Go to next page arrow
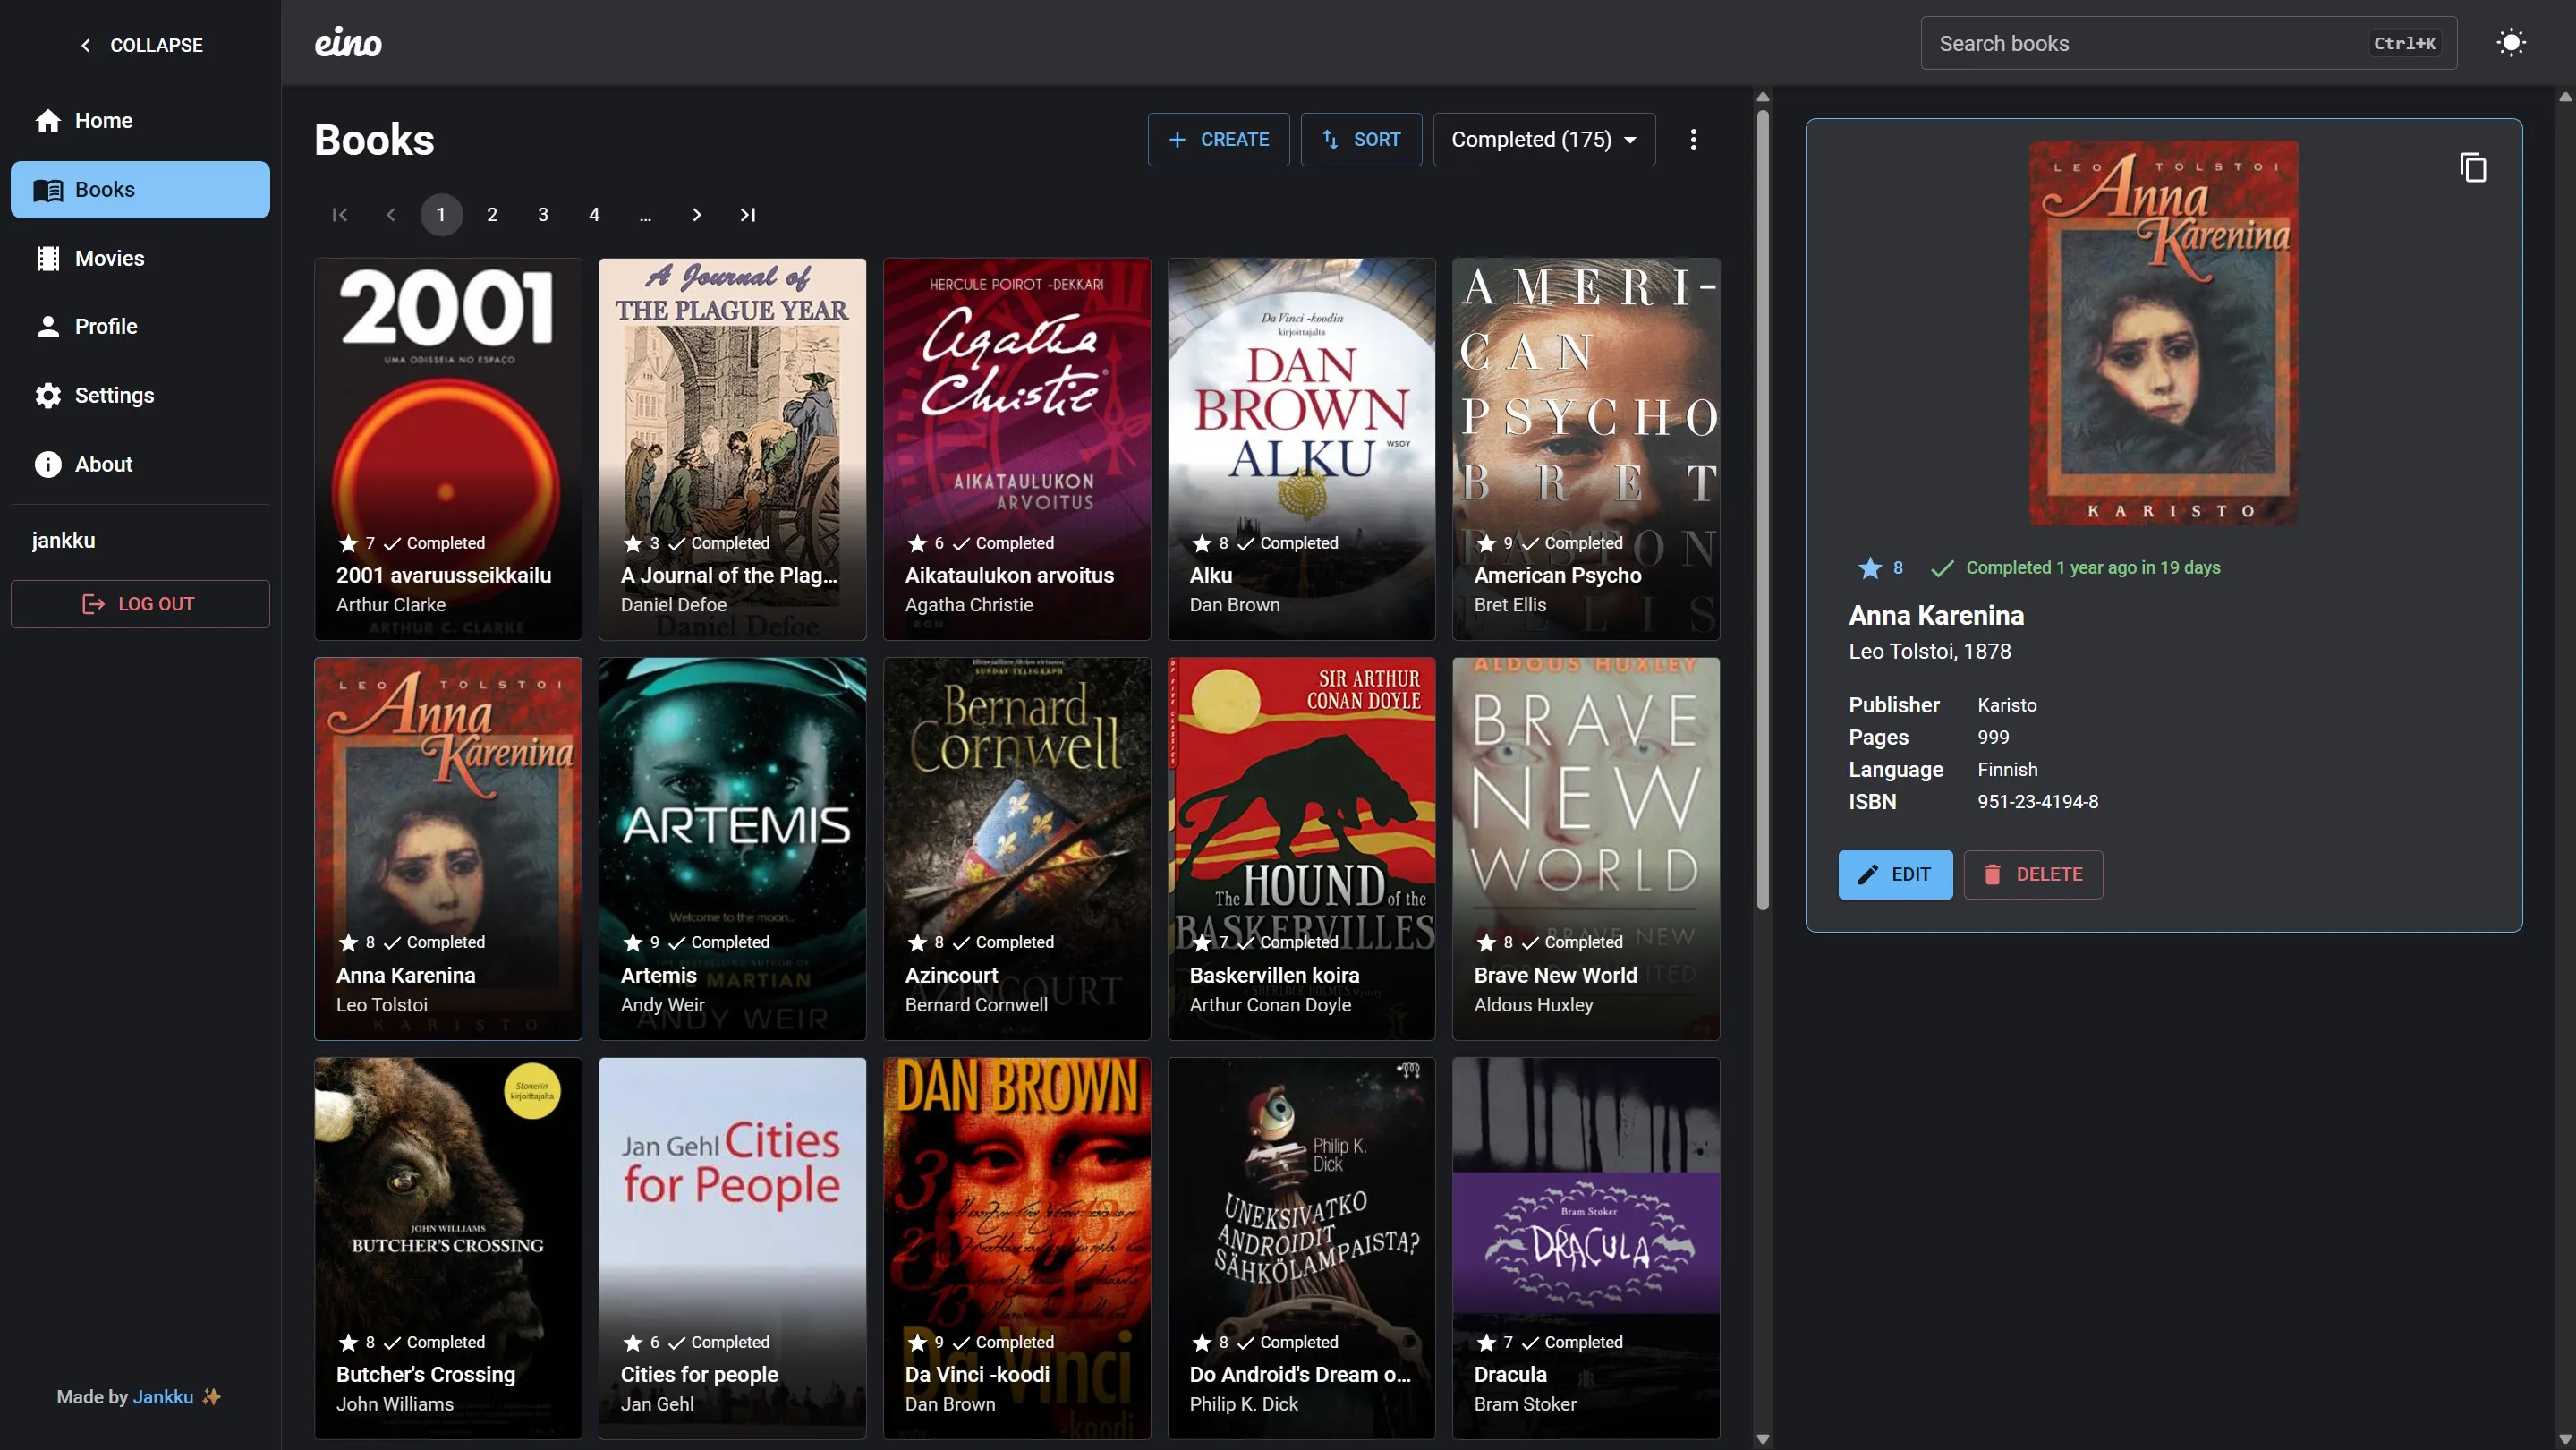Viewport: 2576px width, 1450px height. coord(697,215)
